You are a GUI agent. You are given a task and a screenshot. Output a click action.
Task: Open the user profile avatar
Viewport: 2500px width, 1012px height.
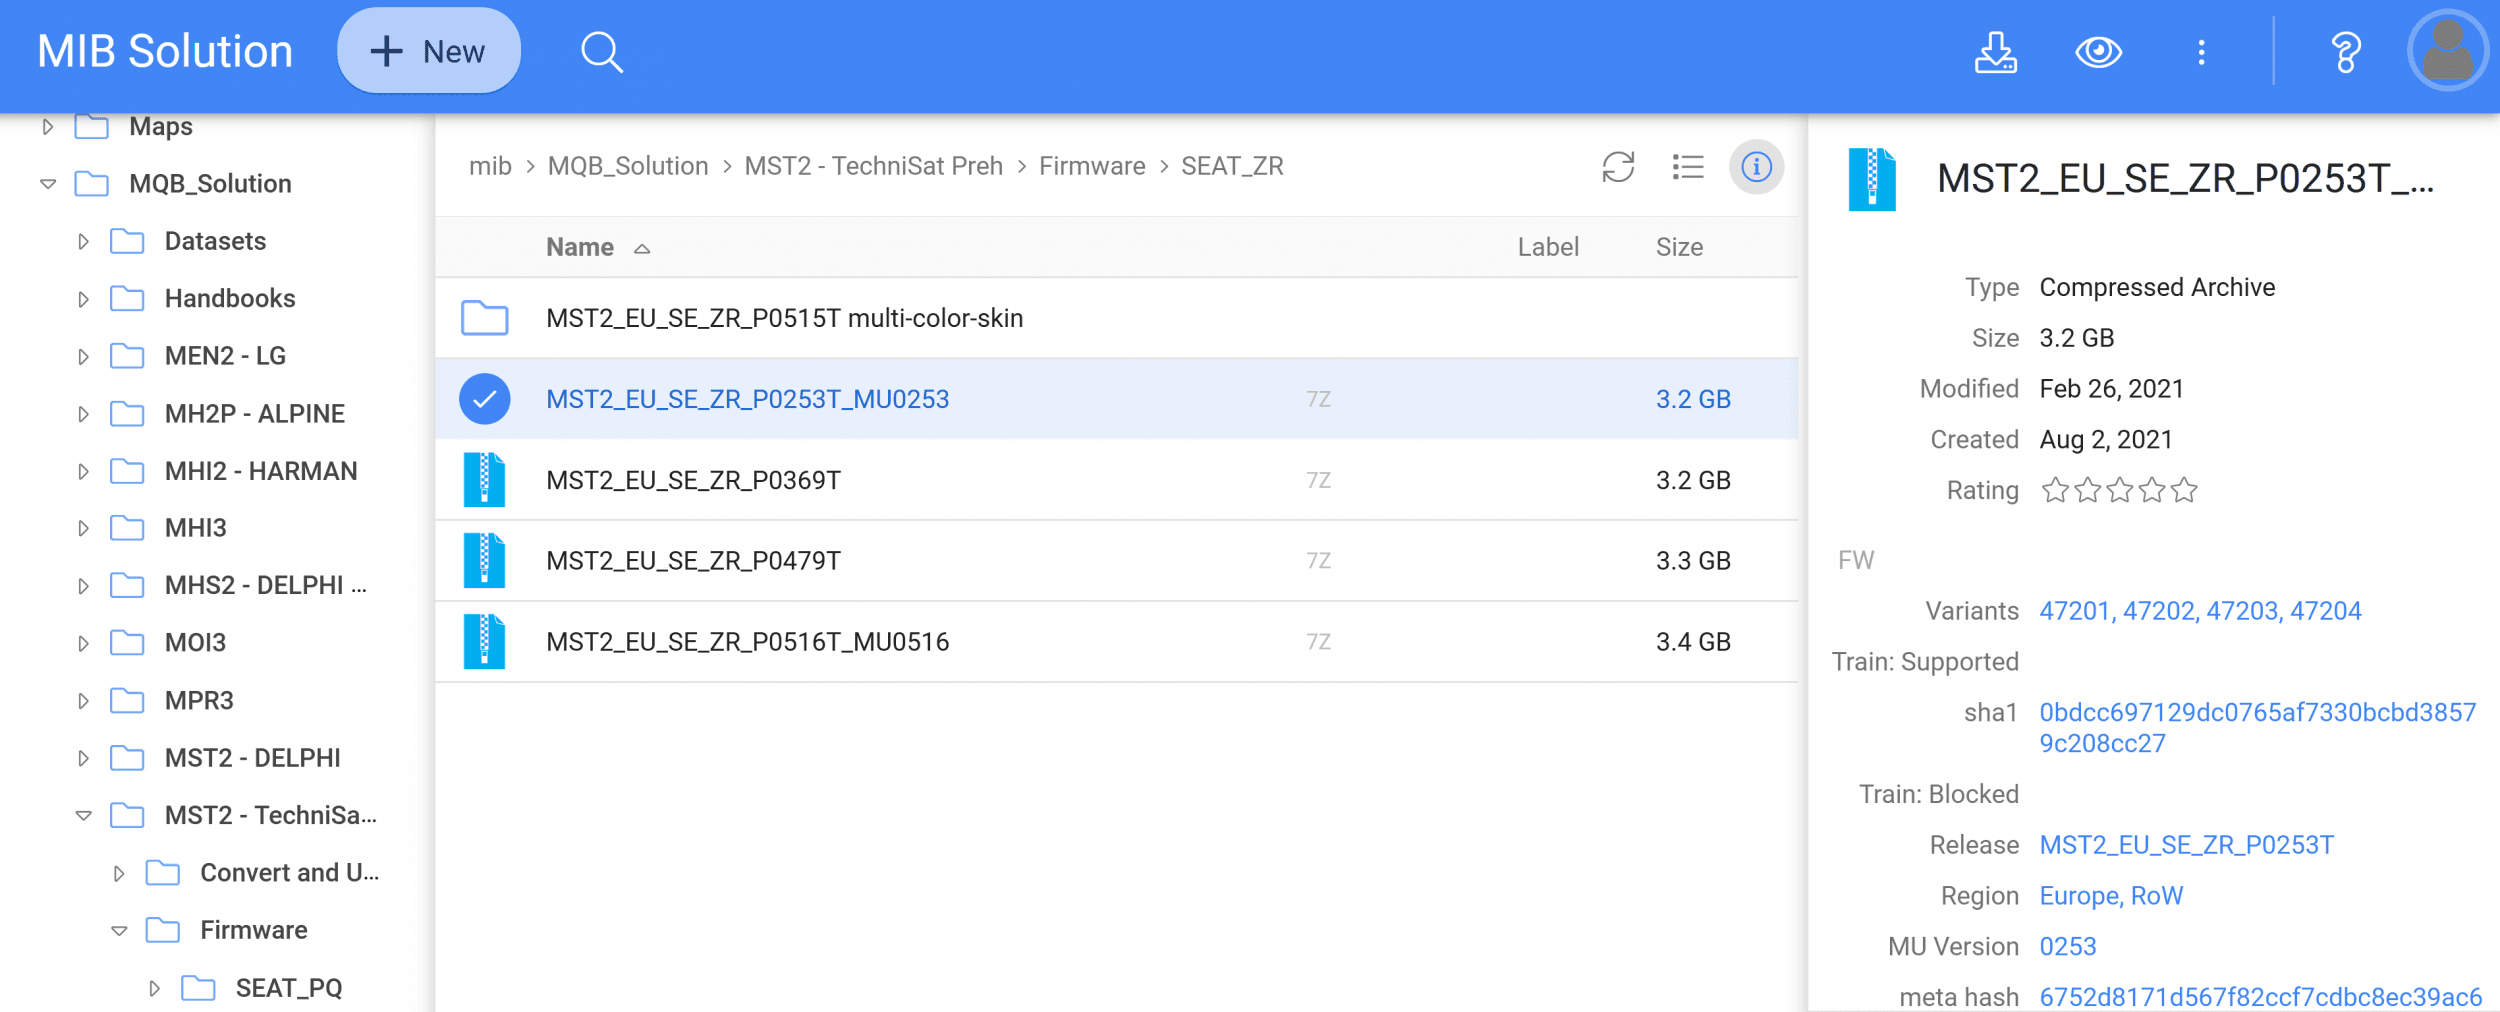click(x=2446, y=52)
